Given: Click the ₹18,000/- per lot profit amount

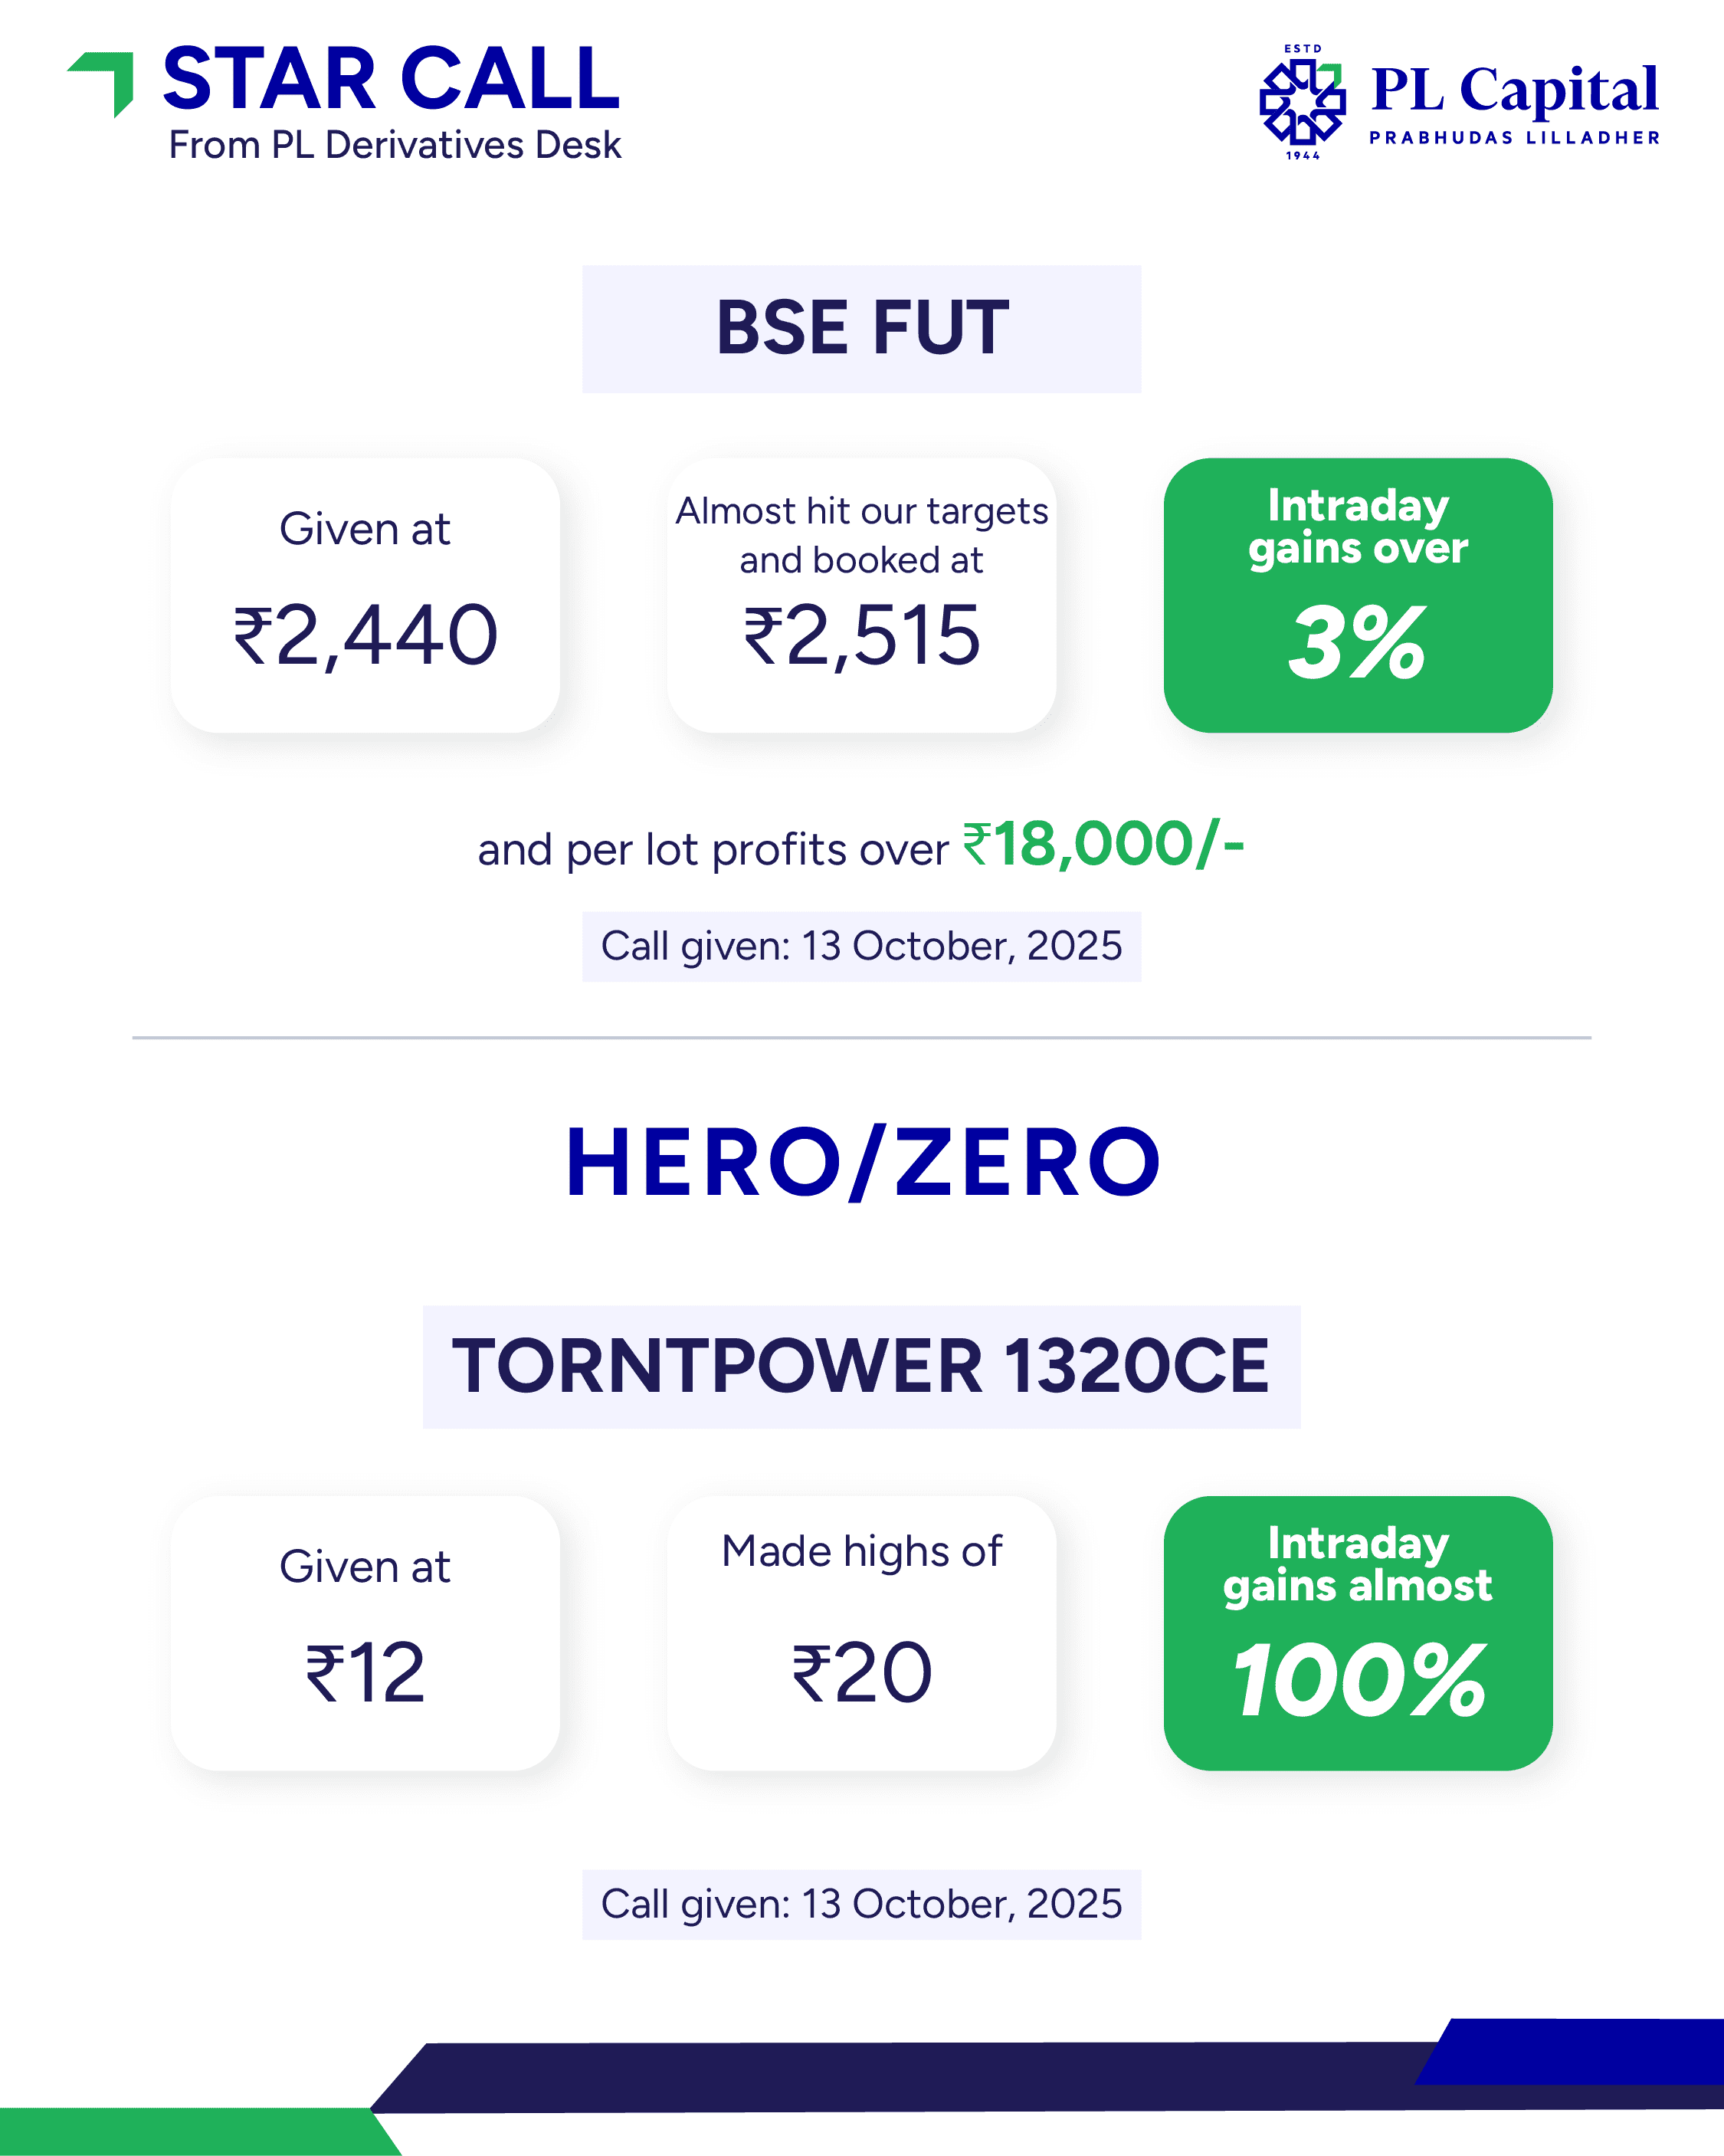Looking at the screenshot, I should click(1103, 845).
